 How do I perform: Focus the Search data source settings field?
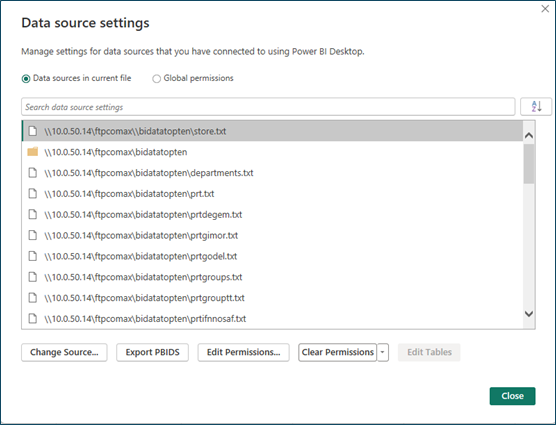point(268,107)
